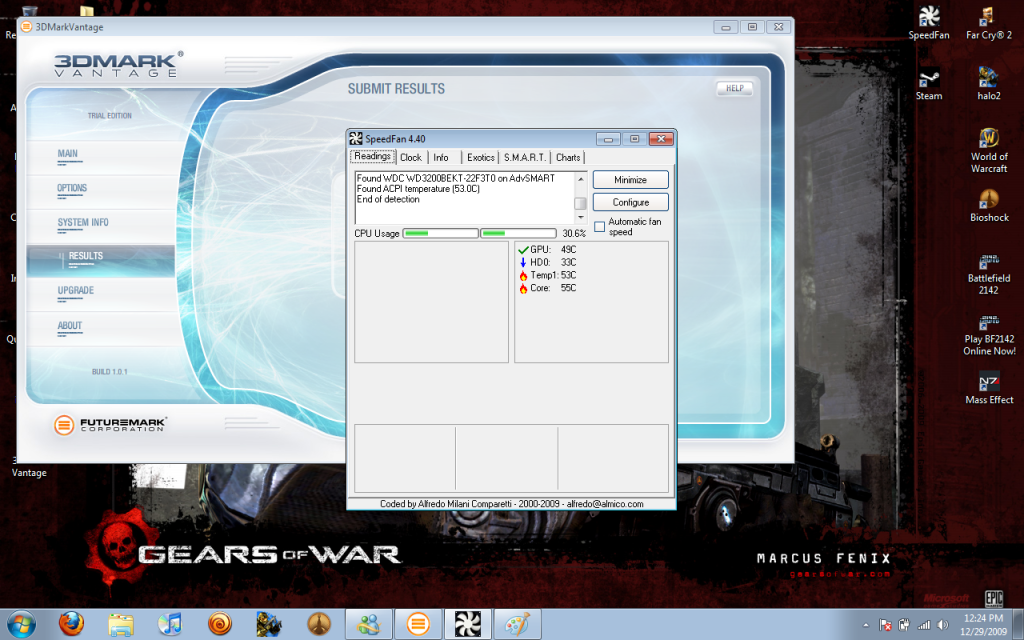Launch iTunes from the taskbar
This screenshot has width=1024, height=640.
click(x=170, y=624)
